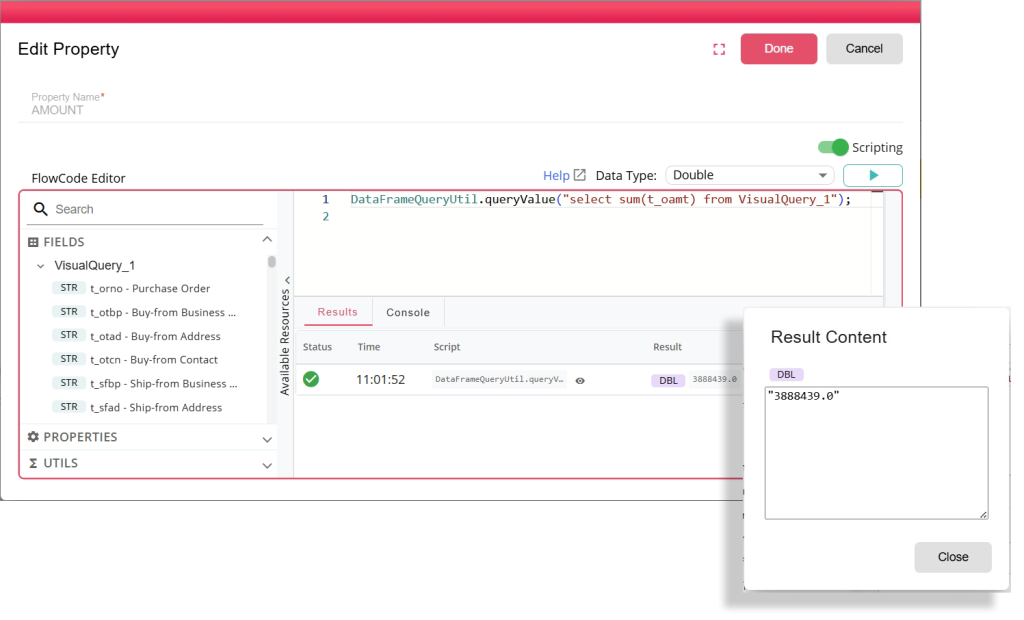The image size is (1024, 620).
Task: Collapse the VisualQuery_1 tree node
Action: tap(40, 266)
